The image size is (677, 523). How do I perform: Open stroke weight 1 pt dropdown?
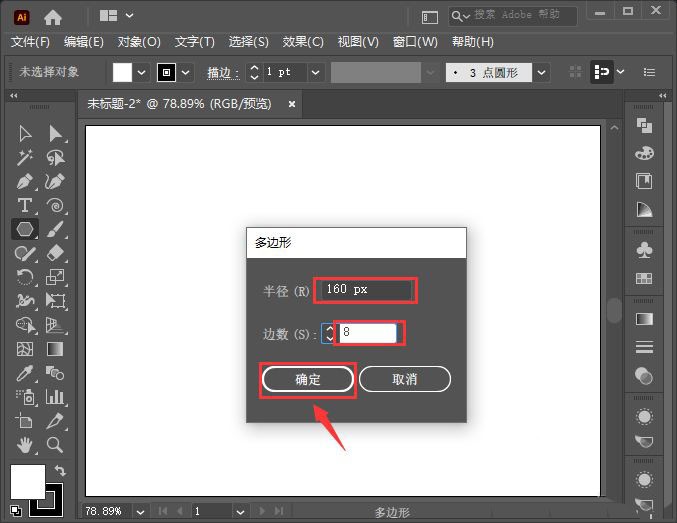coord(316,73)
